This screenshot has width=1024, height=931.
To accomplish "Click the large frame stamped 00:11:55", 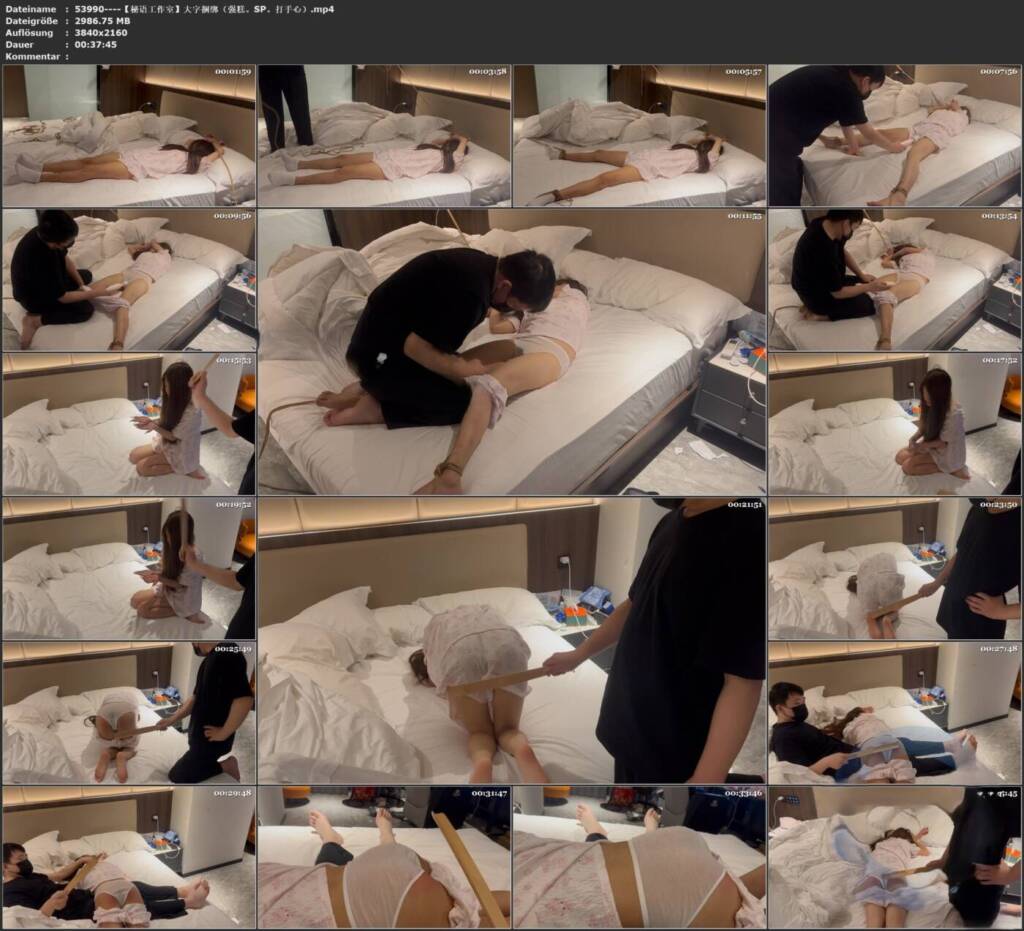I will [x=512, y=352].
